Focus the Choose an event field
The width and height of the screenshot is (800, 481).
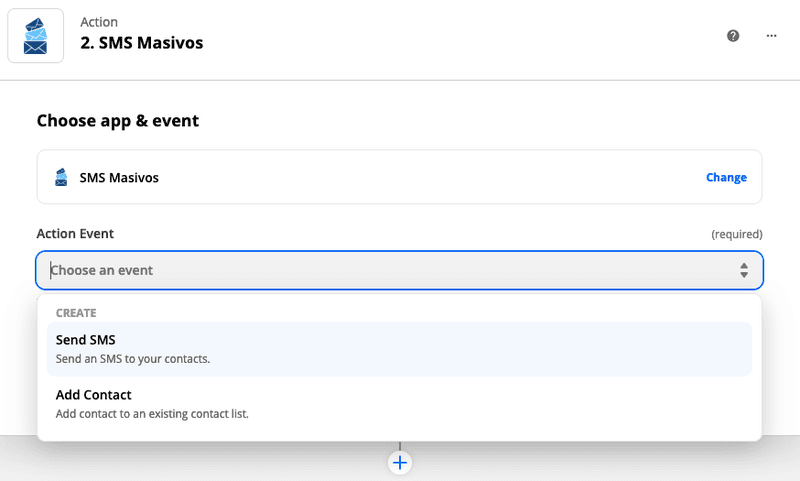pyautogui.click(x=399, y=270)
